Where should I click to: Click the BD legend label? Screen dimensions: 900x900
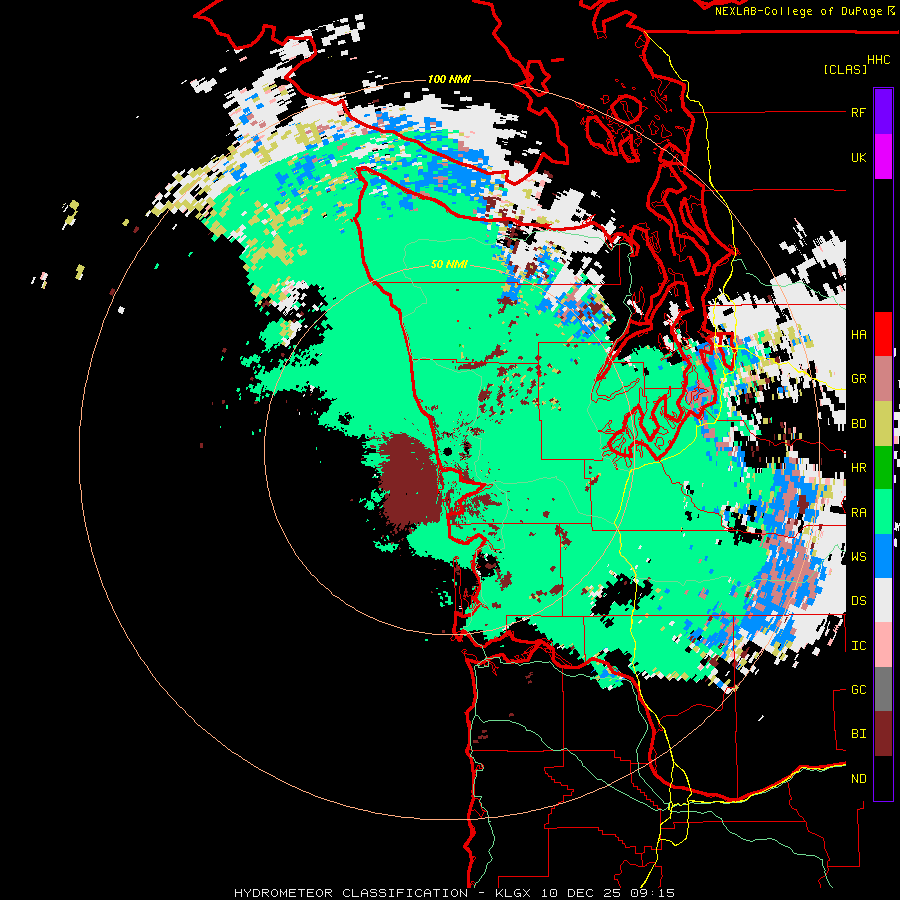tap(858, 424)
